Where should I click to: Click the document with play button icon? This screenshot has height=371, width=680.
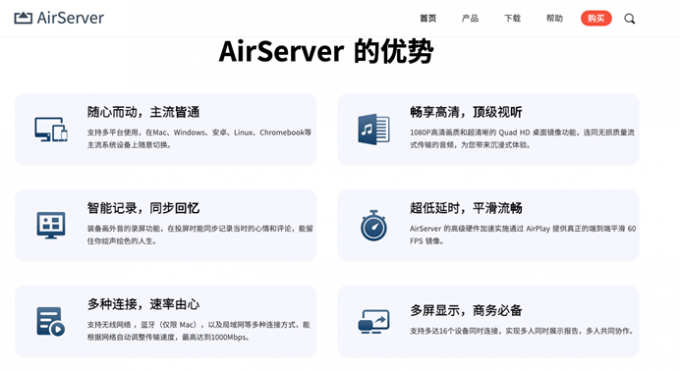(x=51, y=322)
